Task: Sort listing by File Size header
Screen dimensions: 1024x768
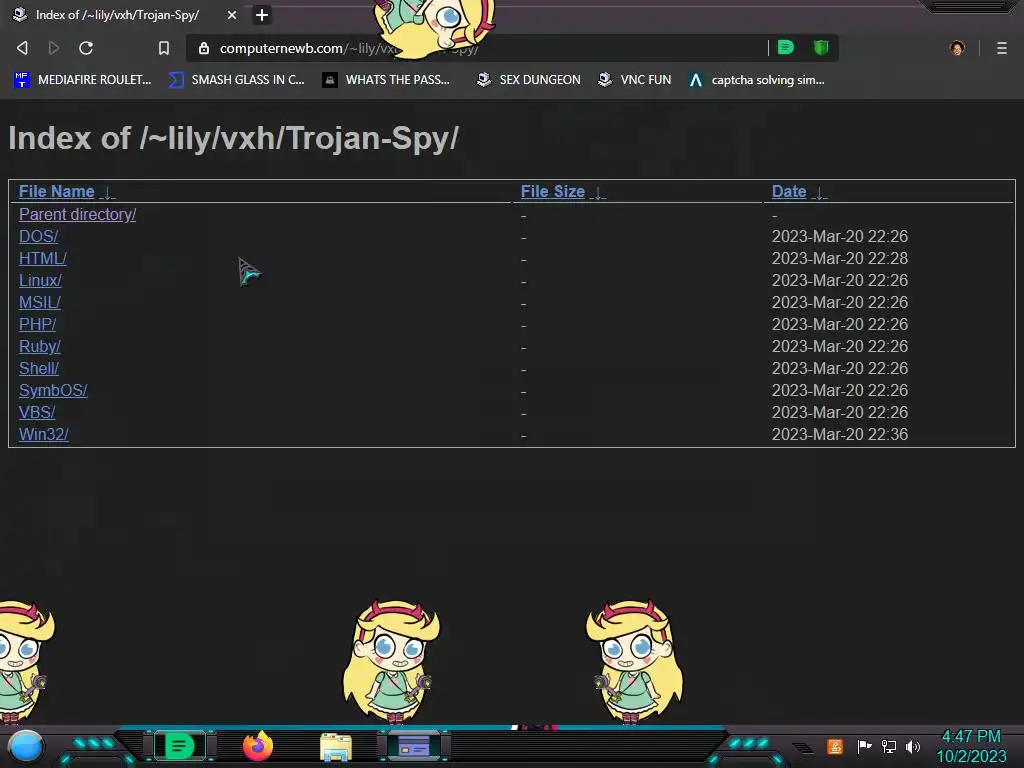Action: [x=552, y=191]
